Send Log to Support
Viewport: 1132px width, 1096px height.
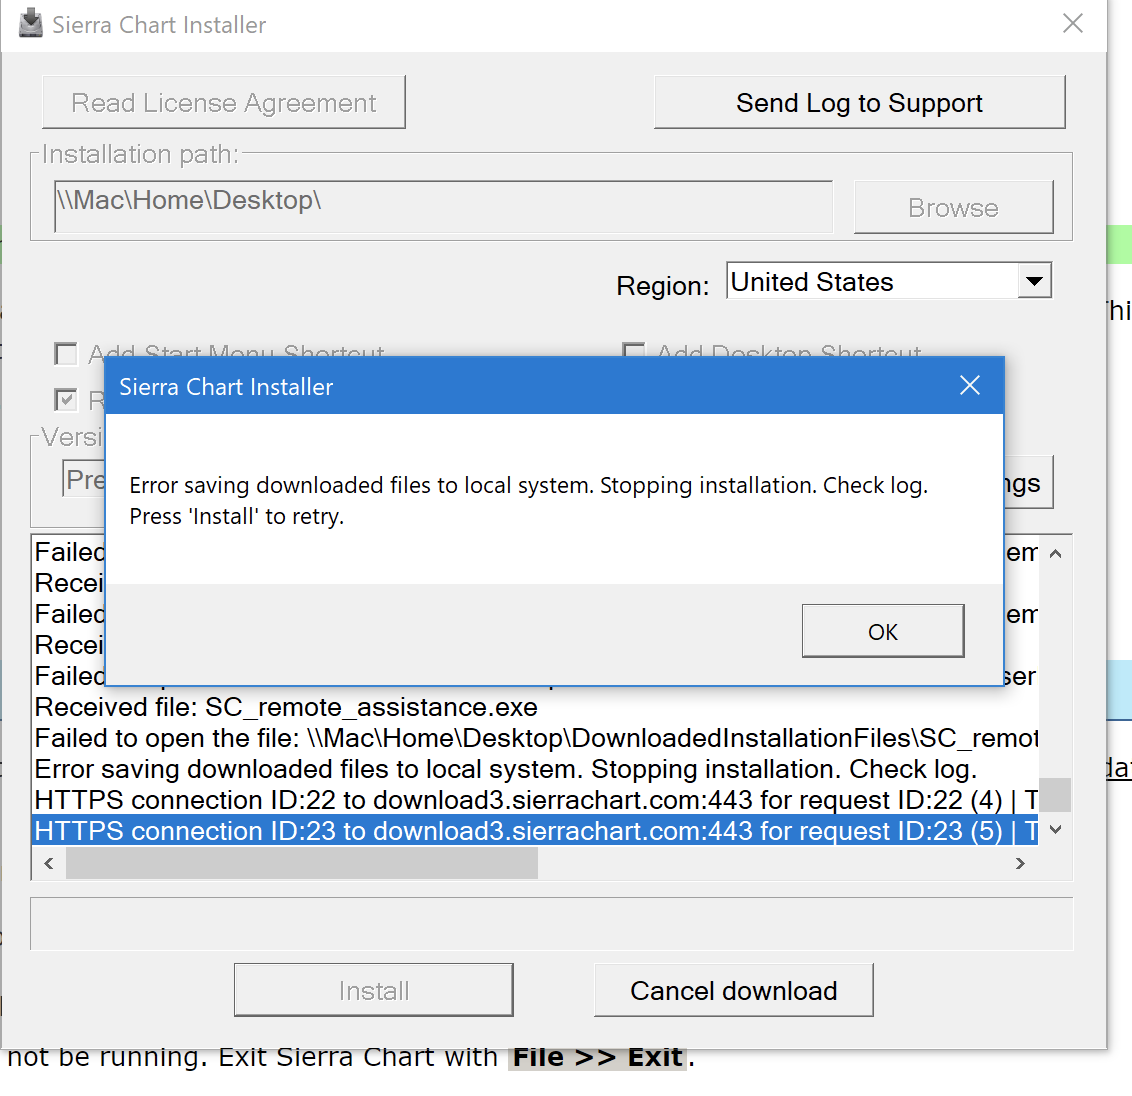pyautogui.click(x=859, y=103)
